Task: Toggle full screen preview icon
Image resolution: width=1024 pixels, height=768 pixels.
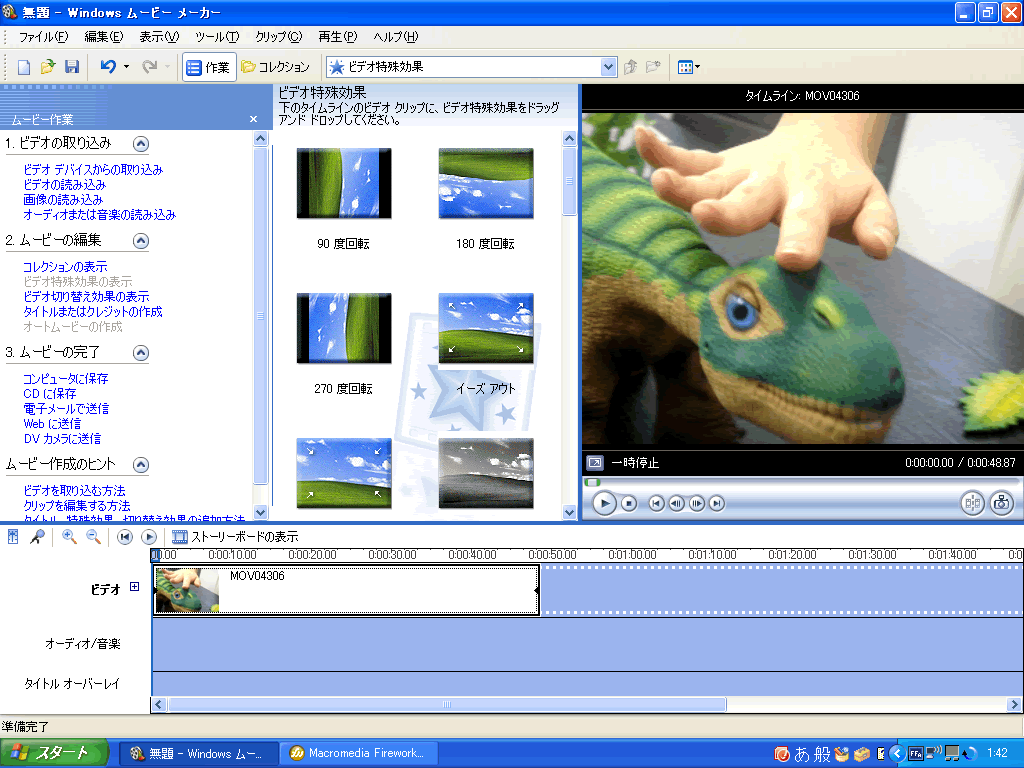Action: pos(595,463)
